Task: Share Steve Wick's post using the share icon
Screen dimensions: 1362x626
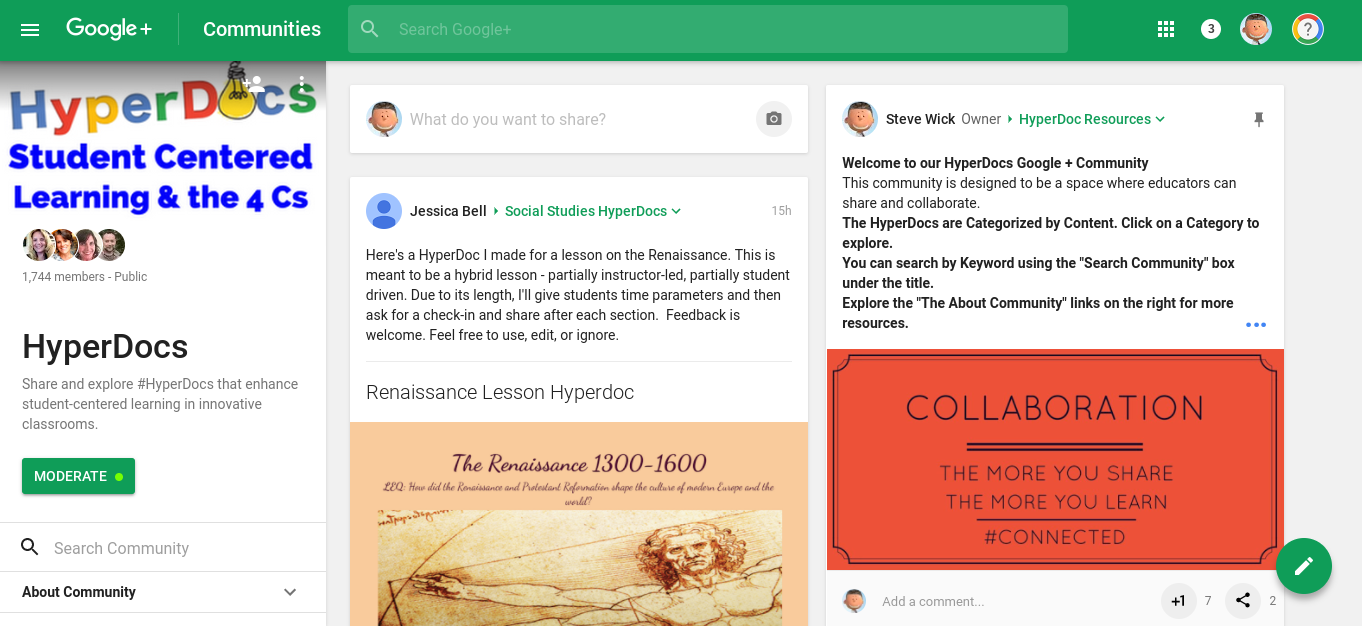Action: tap(1242, 600)
